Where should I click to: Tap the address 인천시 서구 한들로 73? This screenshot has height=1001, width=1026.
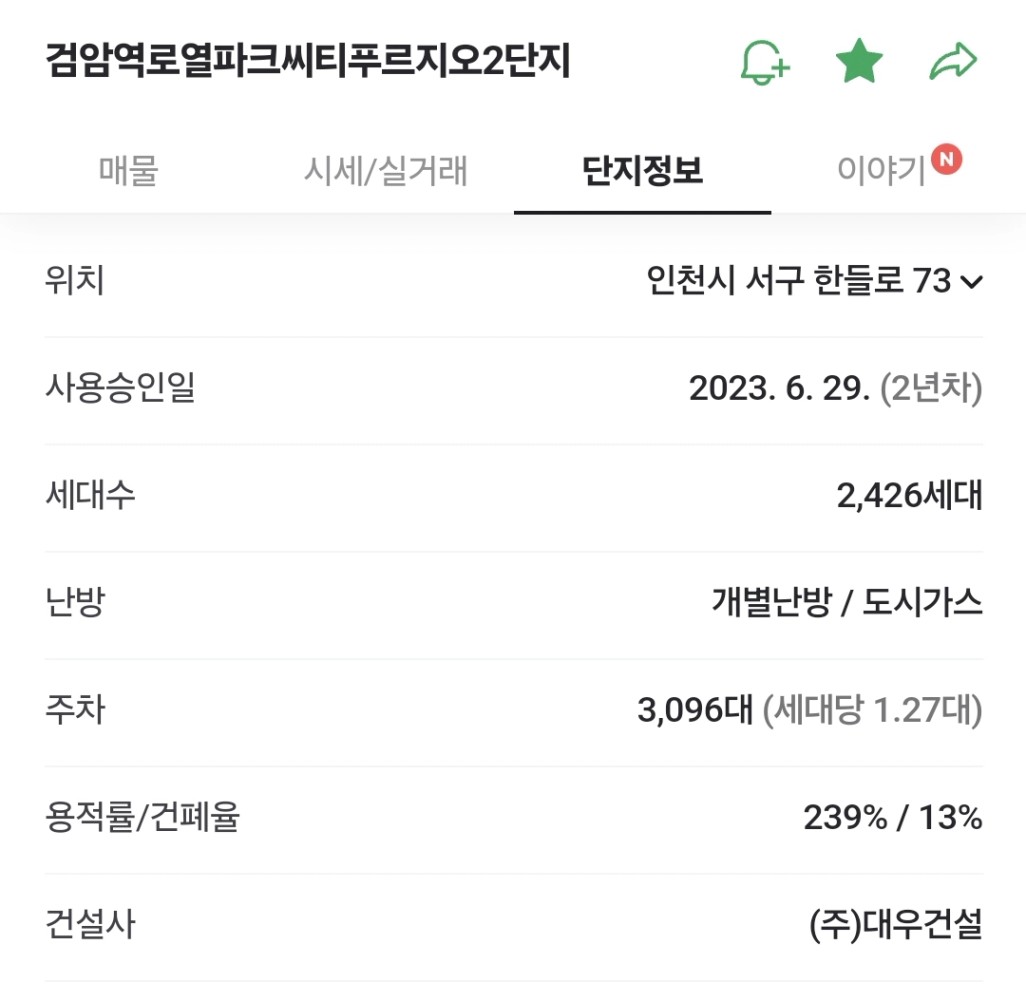pyautogui.click(x=798, y=280)
